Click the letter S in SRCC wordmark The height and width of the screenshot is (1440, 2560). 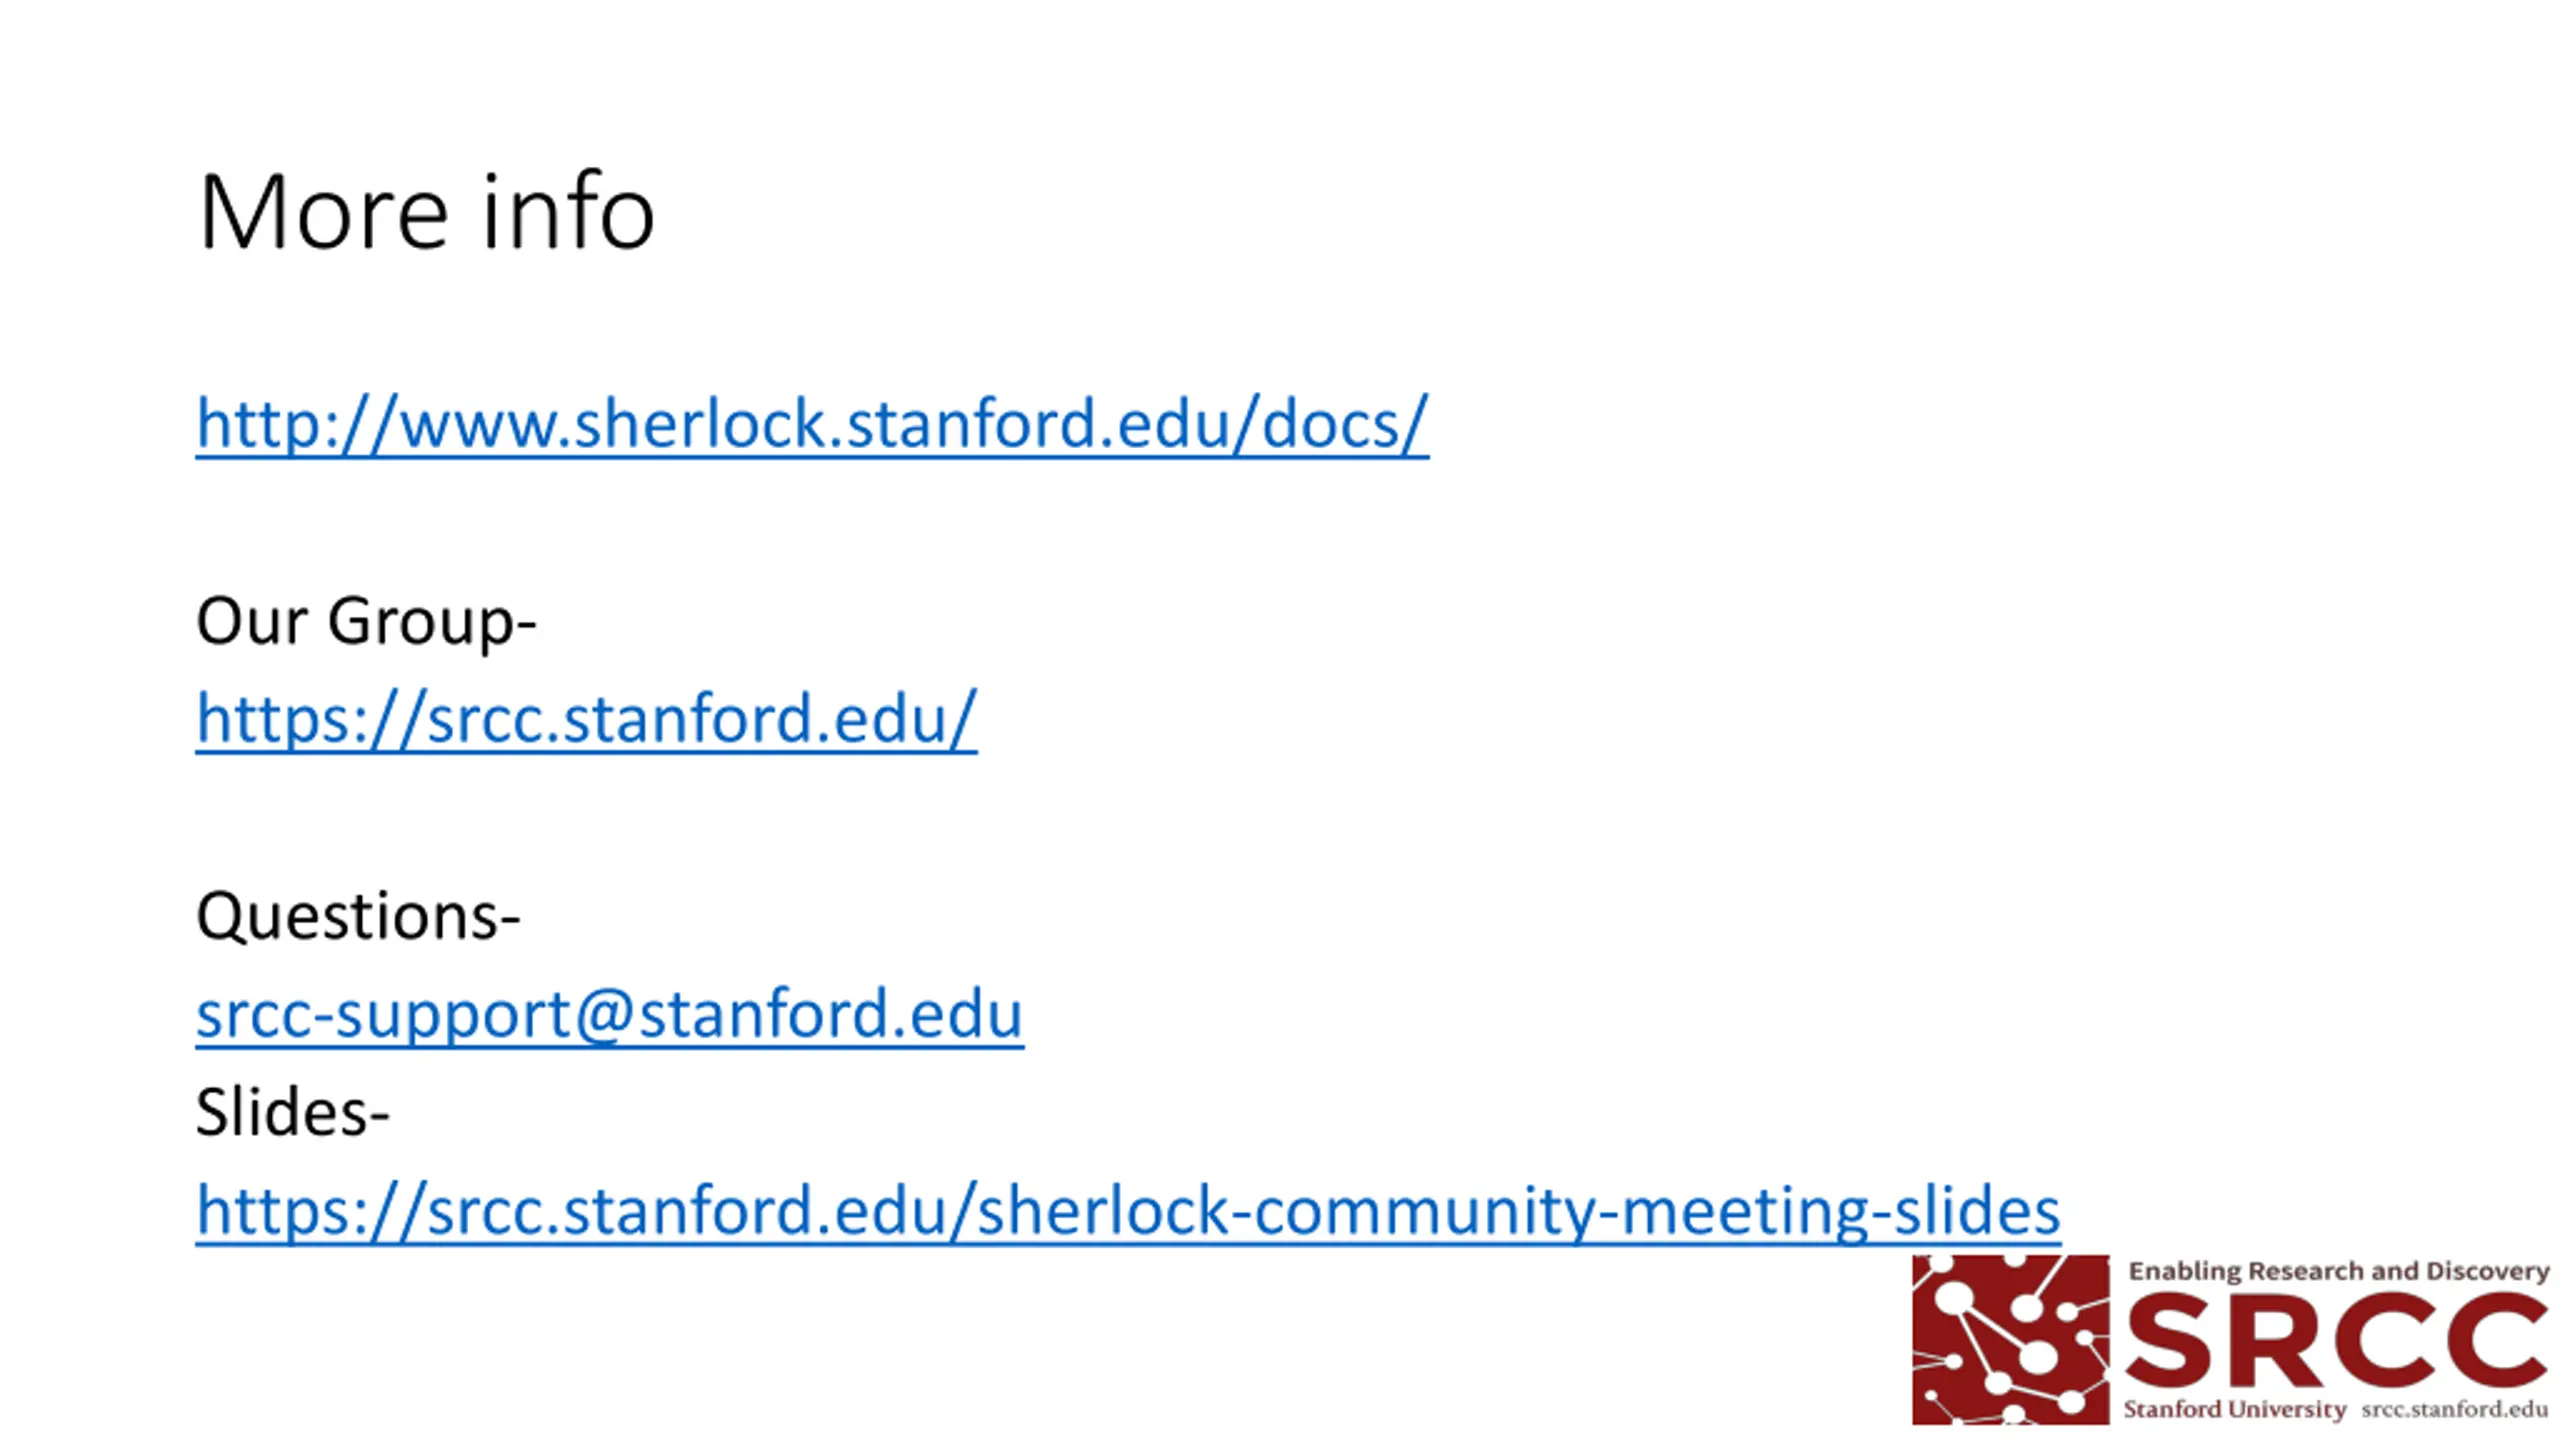[2168, 1340]
